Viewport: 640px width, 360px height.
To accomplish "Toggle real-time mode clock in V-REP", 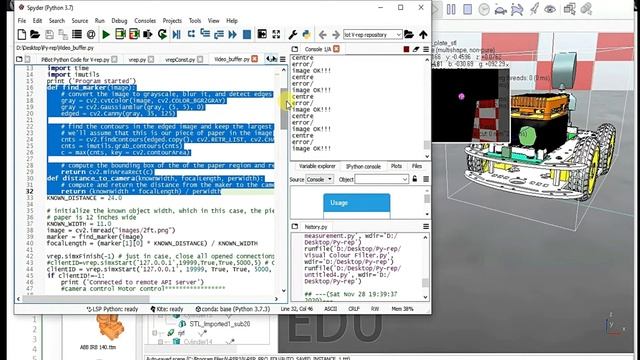I will (484, 9).
